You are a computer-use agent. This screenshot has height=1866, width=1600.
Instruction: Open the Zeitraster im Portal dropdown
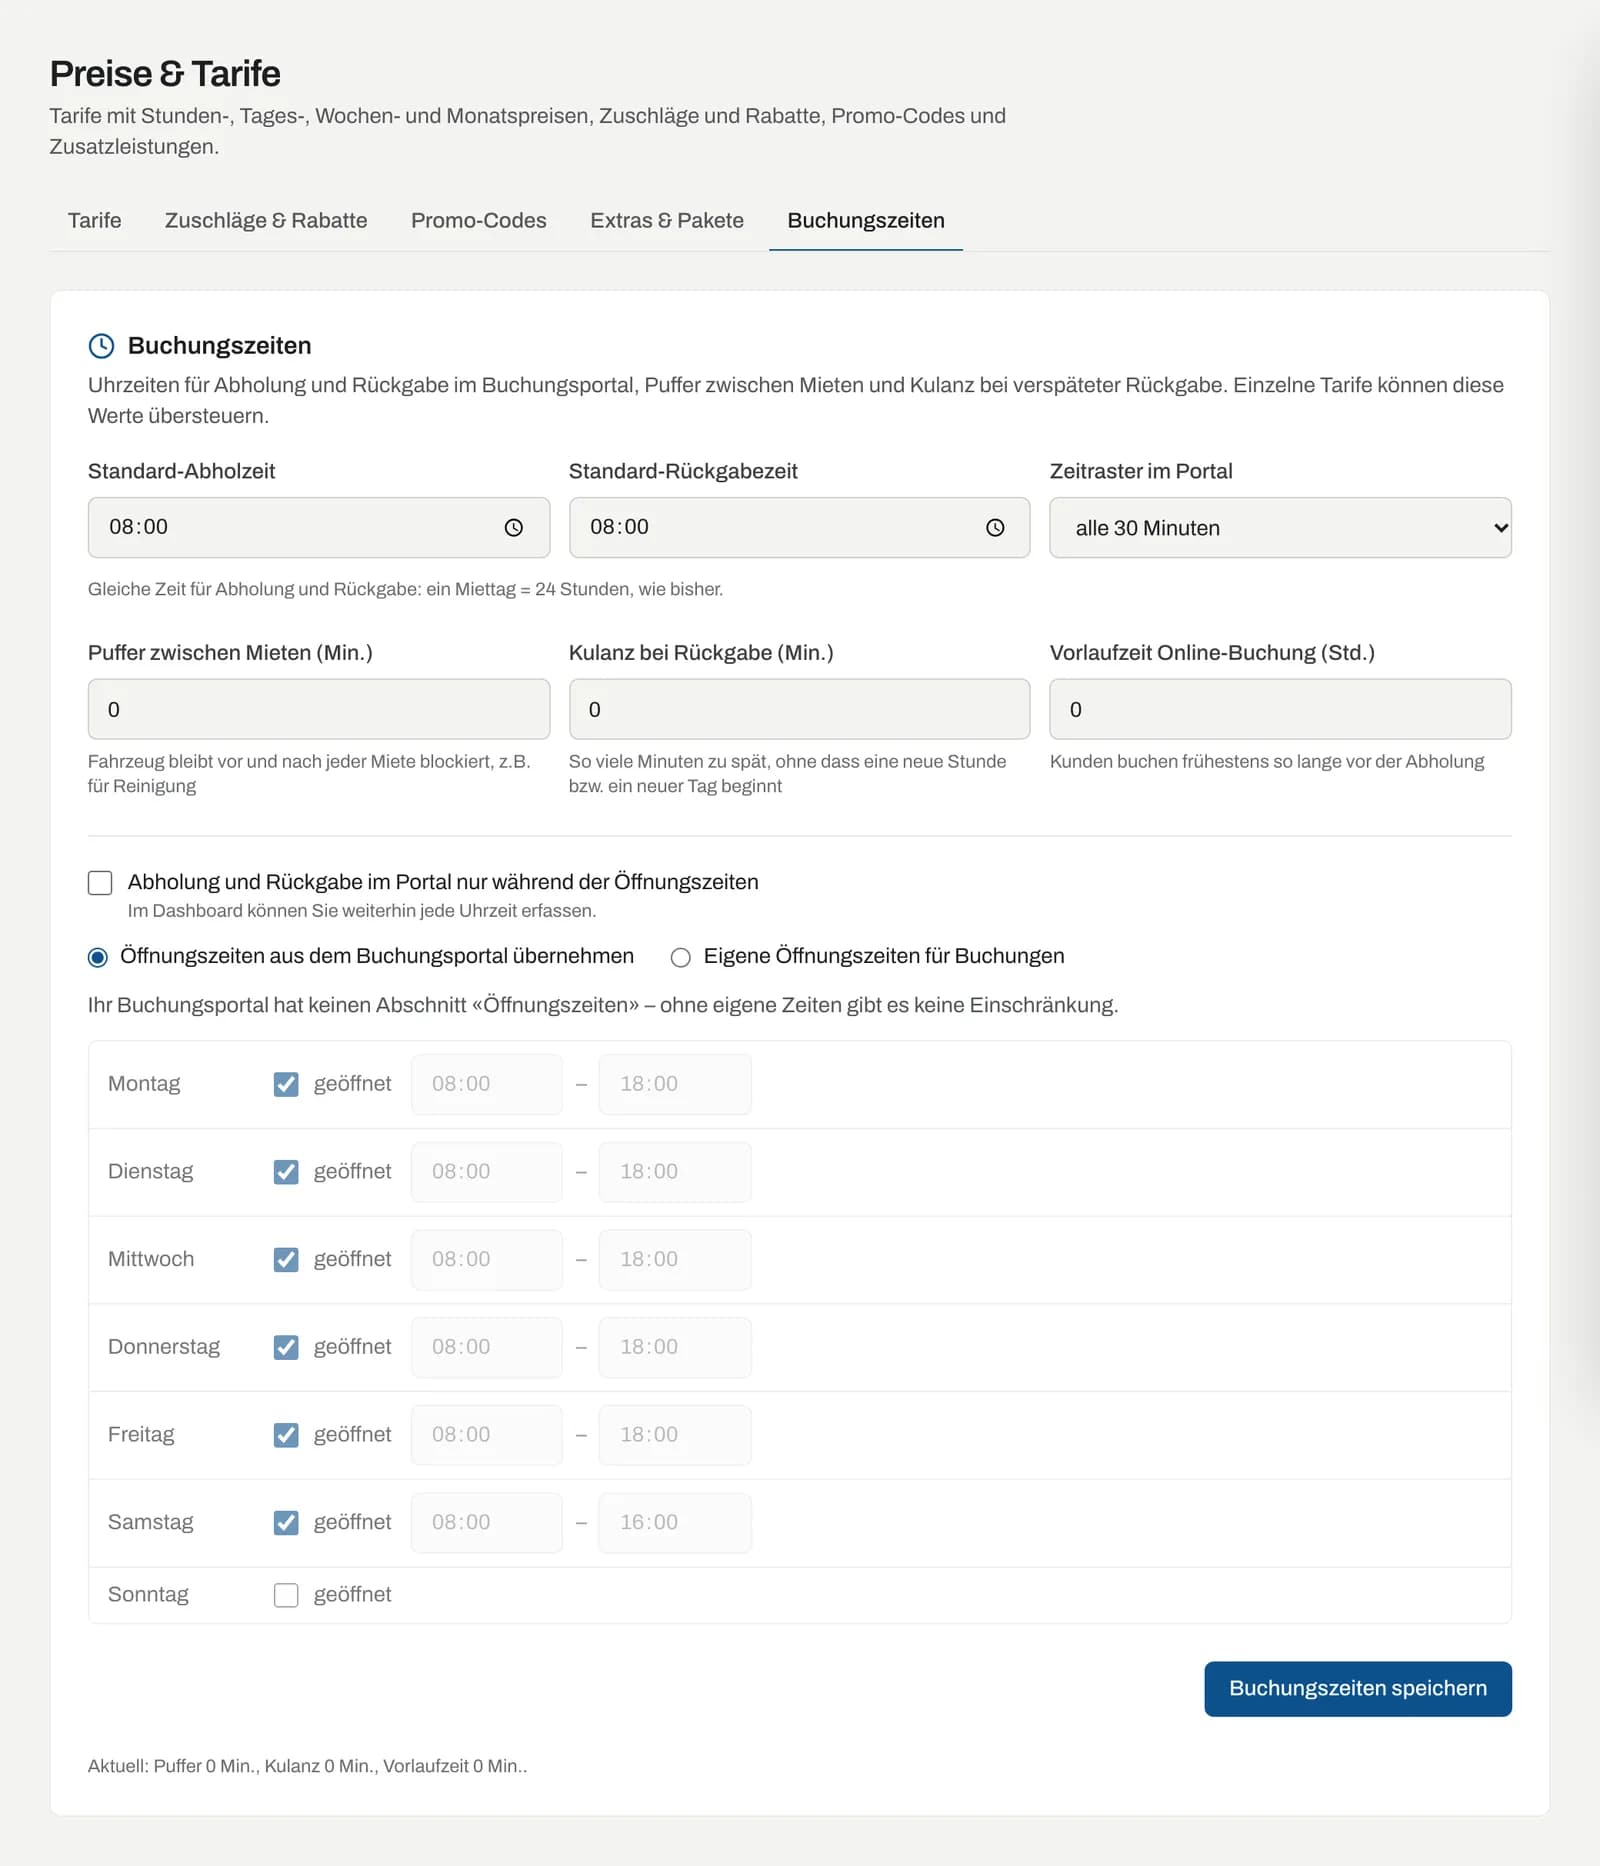click(1280, 528)
